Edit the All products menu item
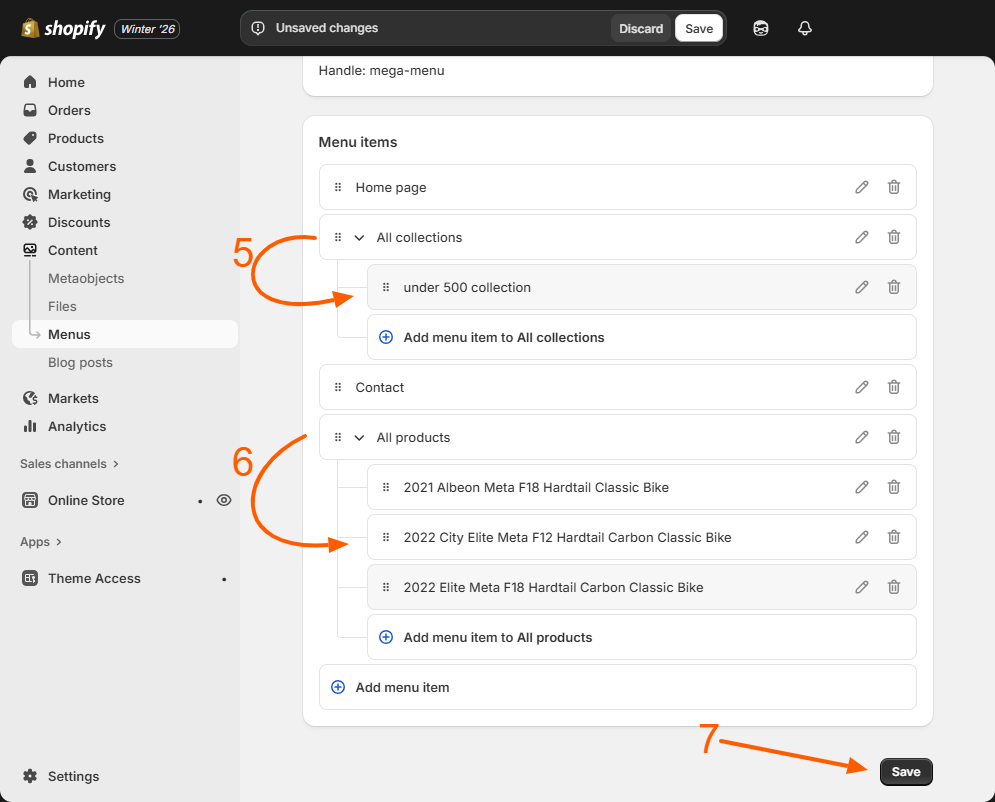 [862, 437]
